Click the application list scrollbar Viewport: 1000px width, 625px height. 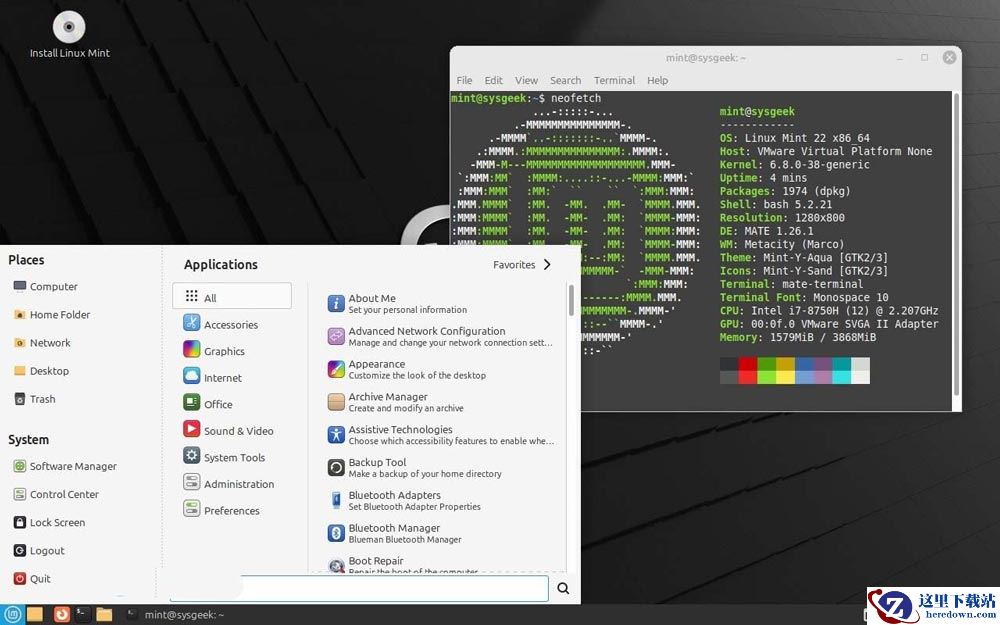pyautogui.click(x=571, y=300)
